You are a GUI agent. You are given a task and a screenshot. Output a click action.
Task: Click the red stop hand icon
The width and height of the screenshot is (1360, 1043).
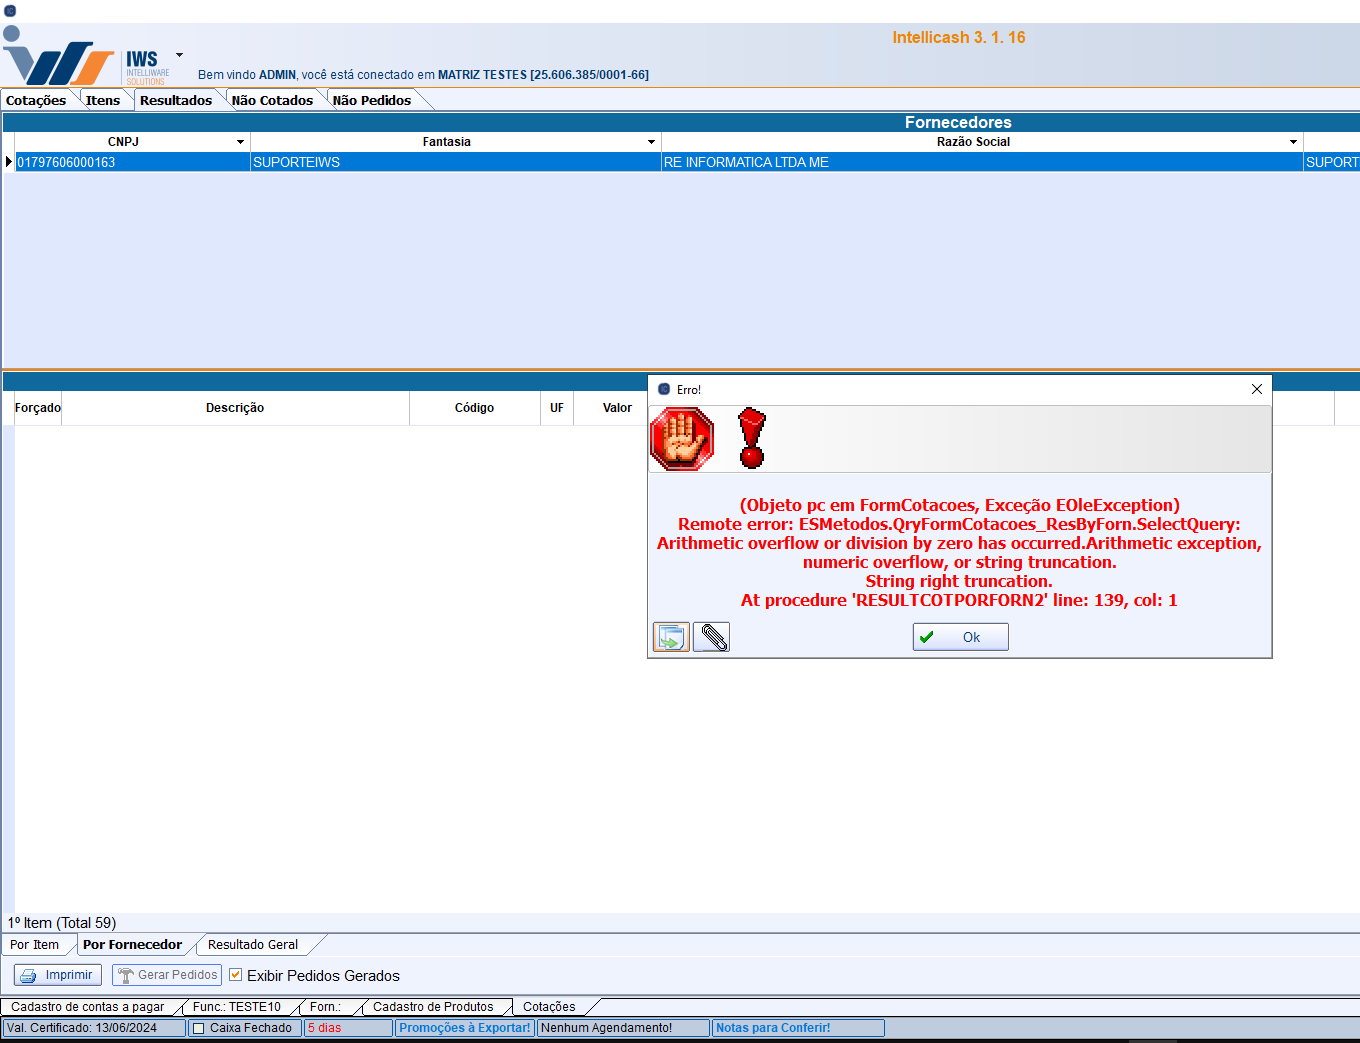tap(682, 439)
